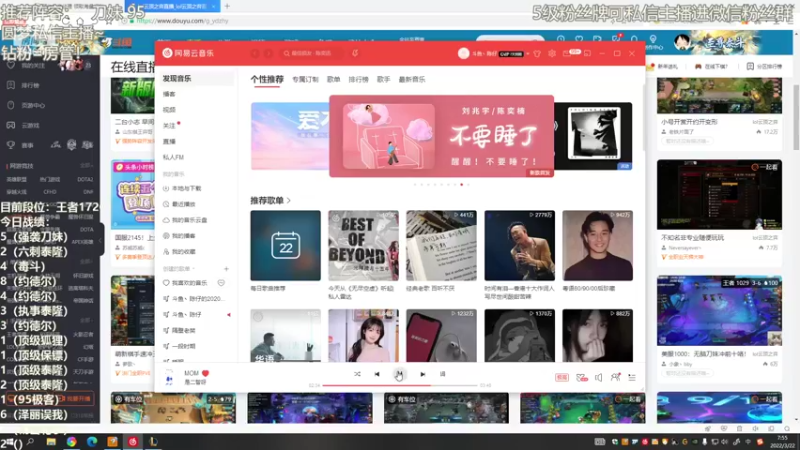Open 私人FM in sidebar
Image resolution: width=800 pixels, height=450 pixels.
tap(173, 157)
